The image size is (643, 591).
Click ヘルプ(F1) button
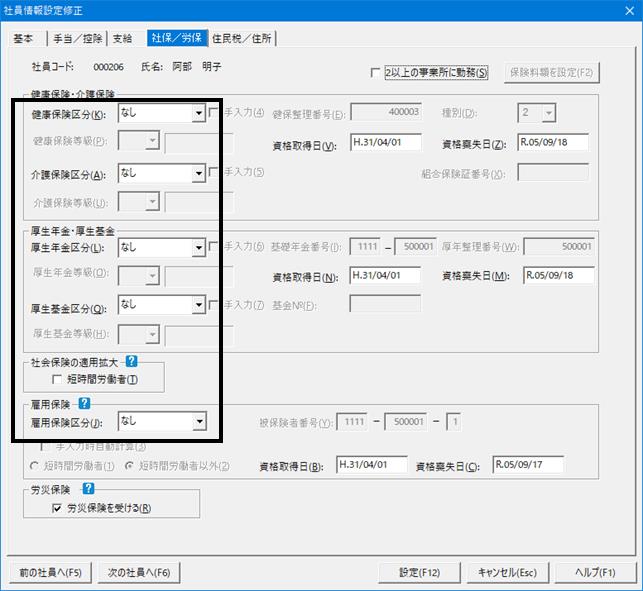point(595,573)
